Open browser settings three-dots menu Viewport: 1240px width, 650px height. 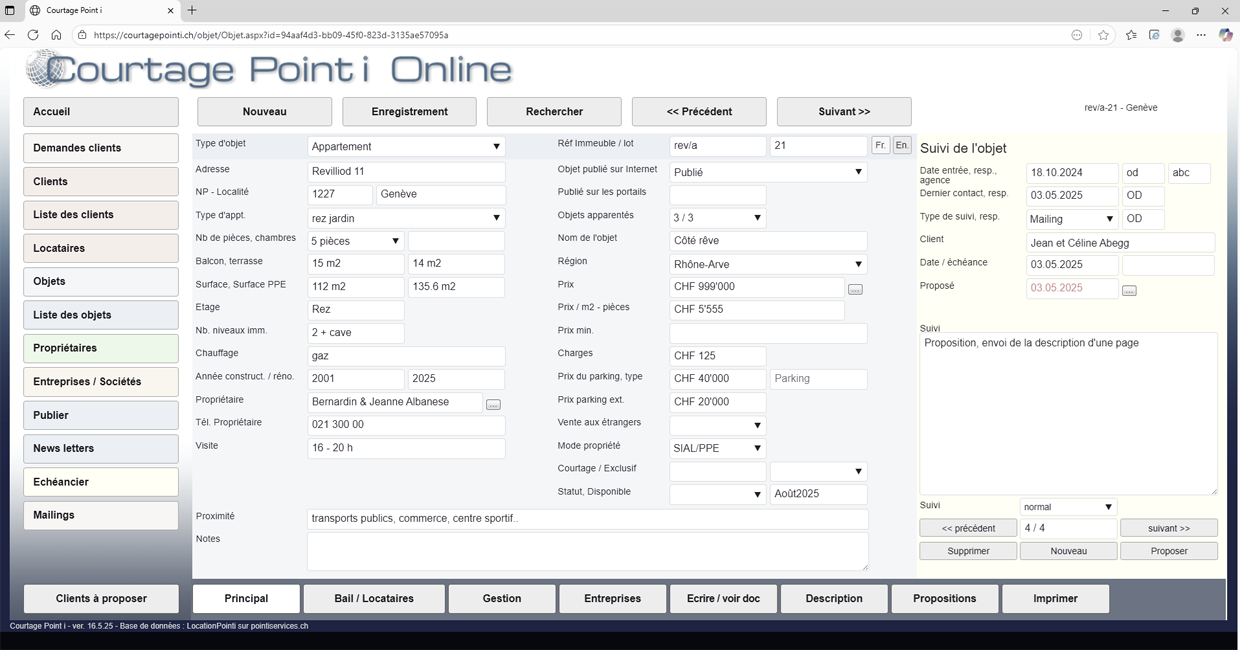coord(1201,35)
